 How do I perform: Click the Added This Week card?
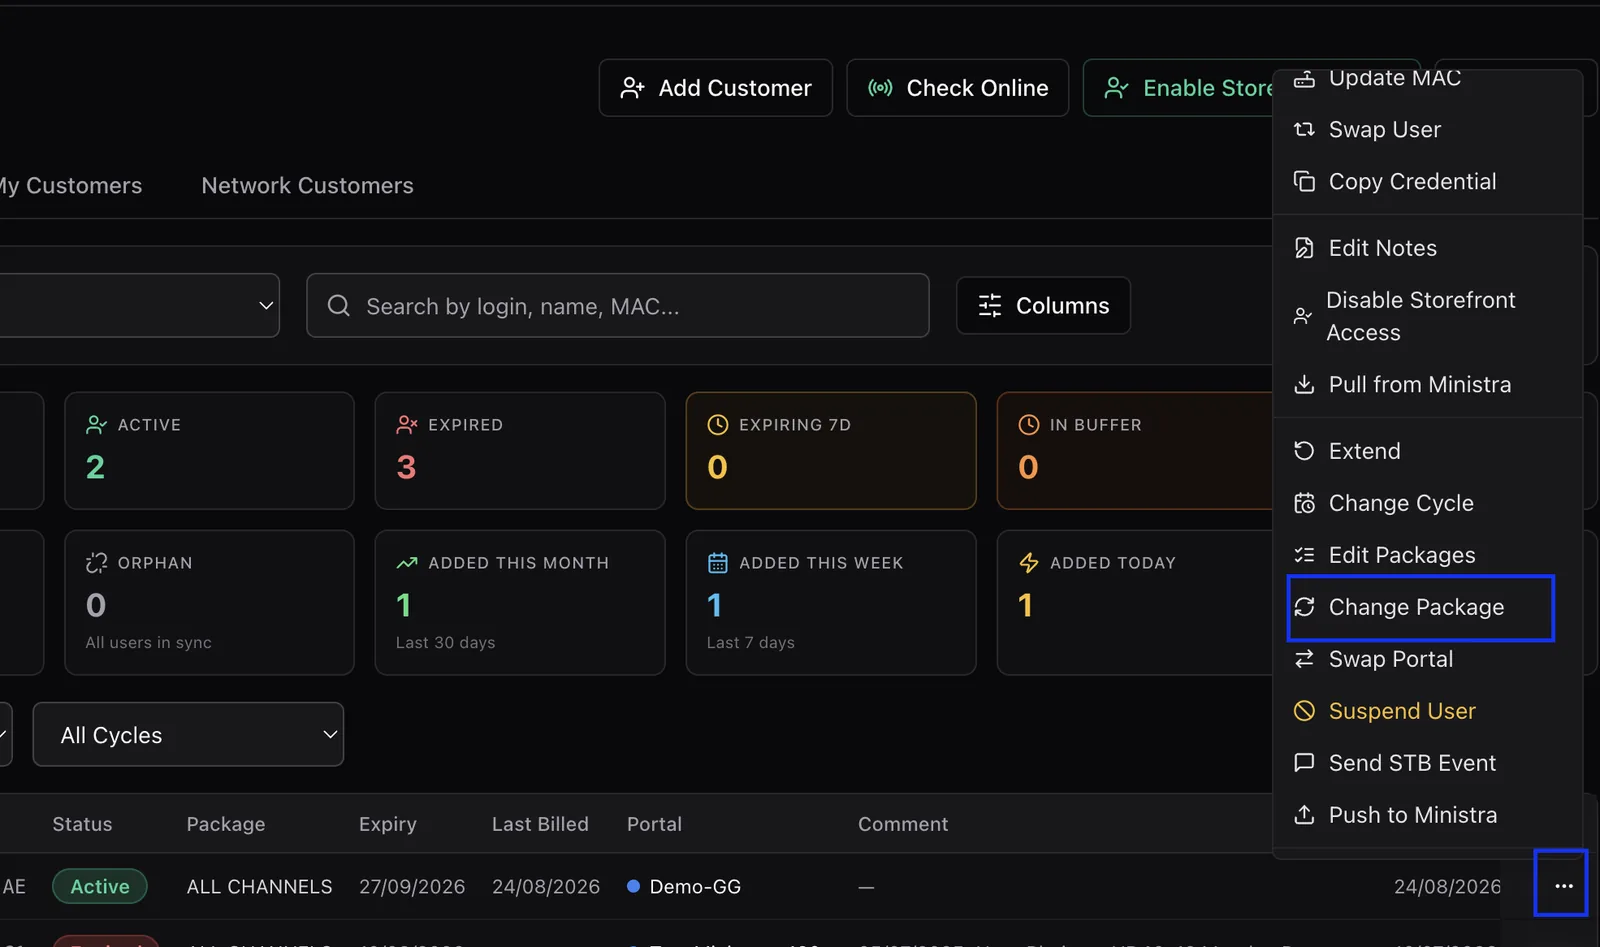pyautogui.click(x=831, y=602)
